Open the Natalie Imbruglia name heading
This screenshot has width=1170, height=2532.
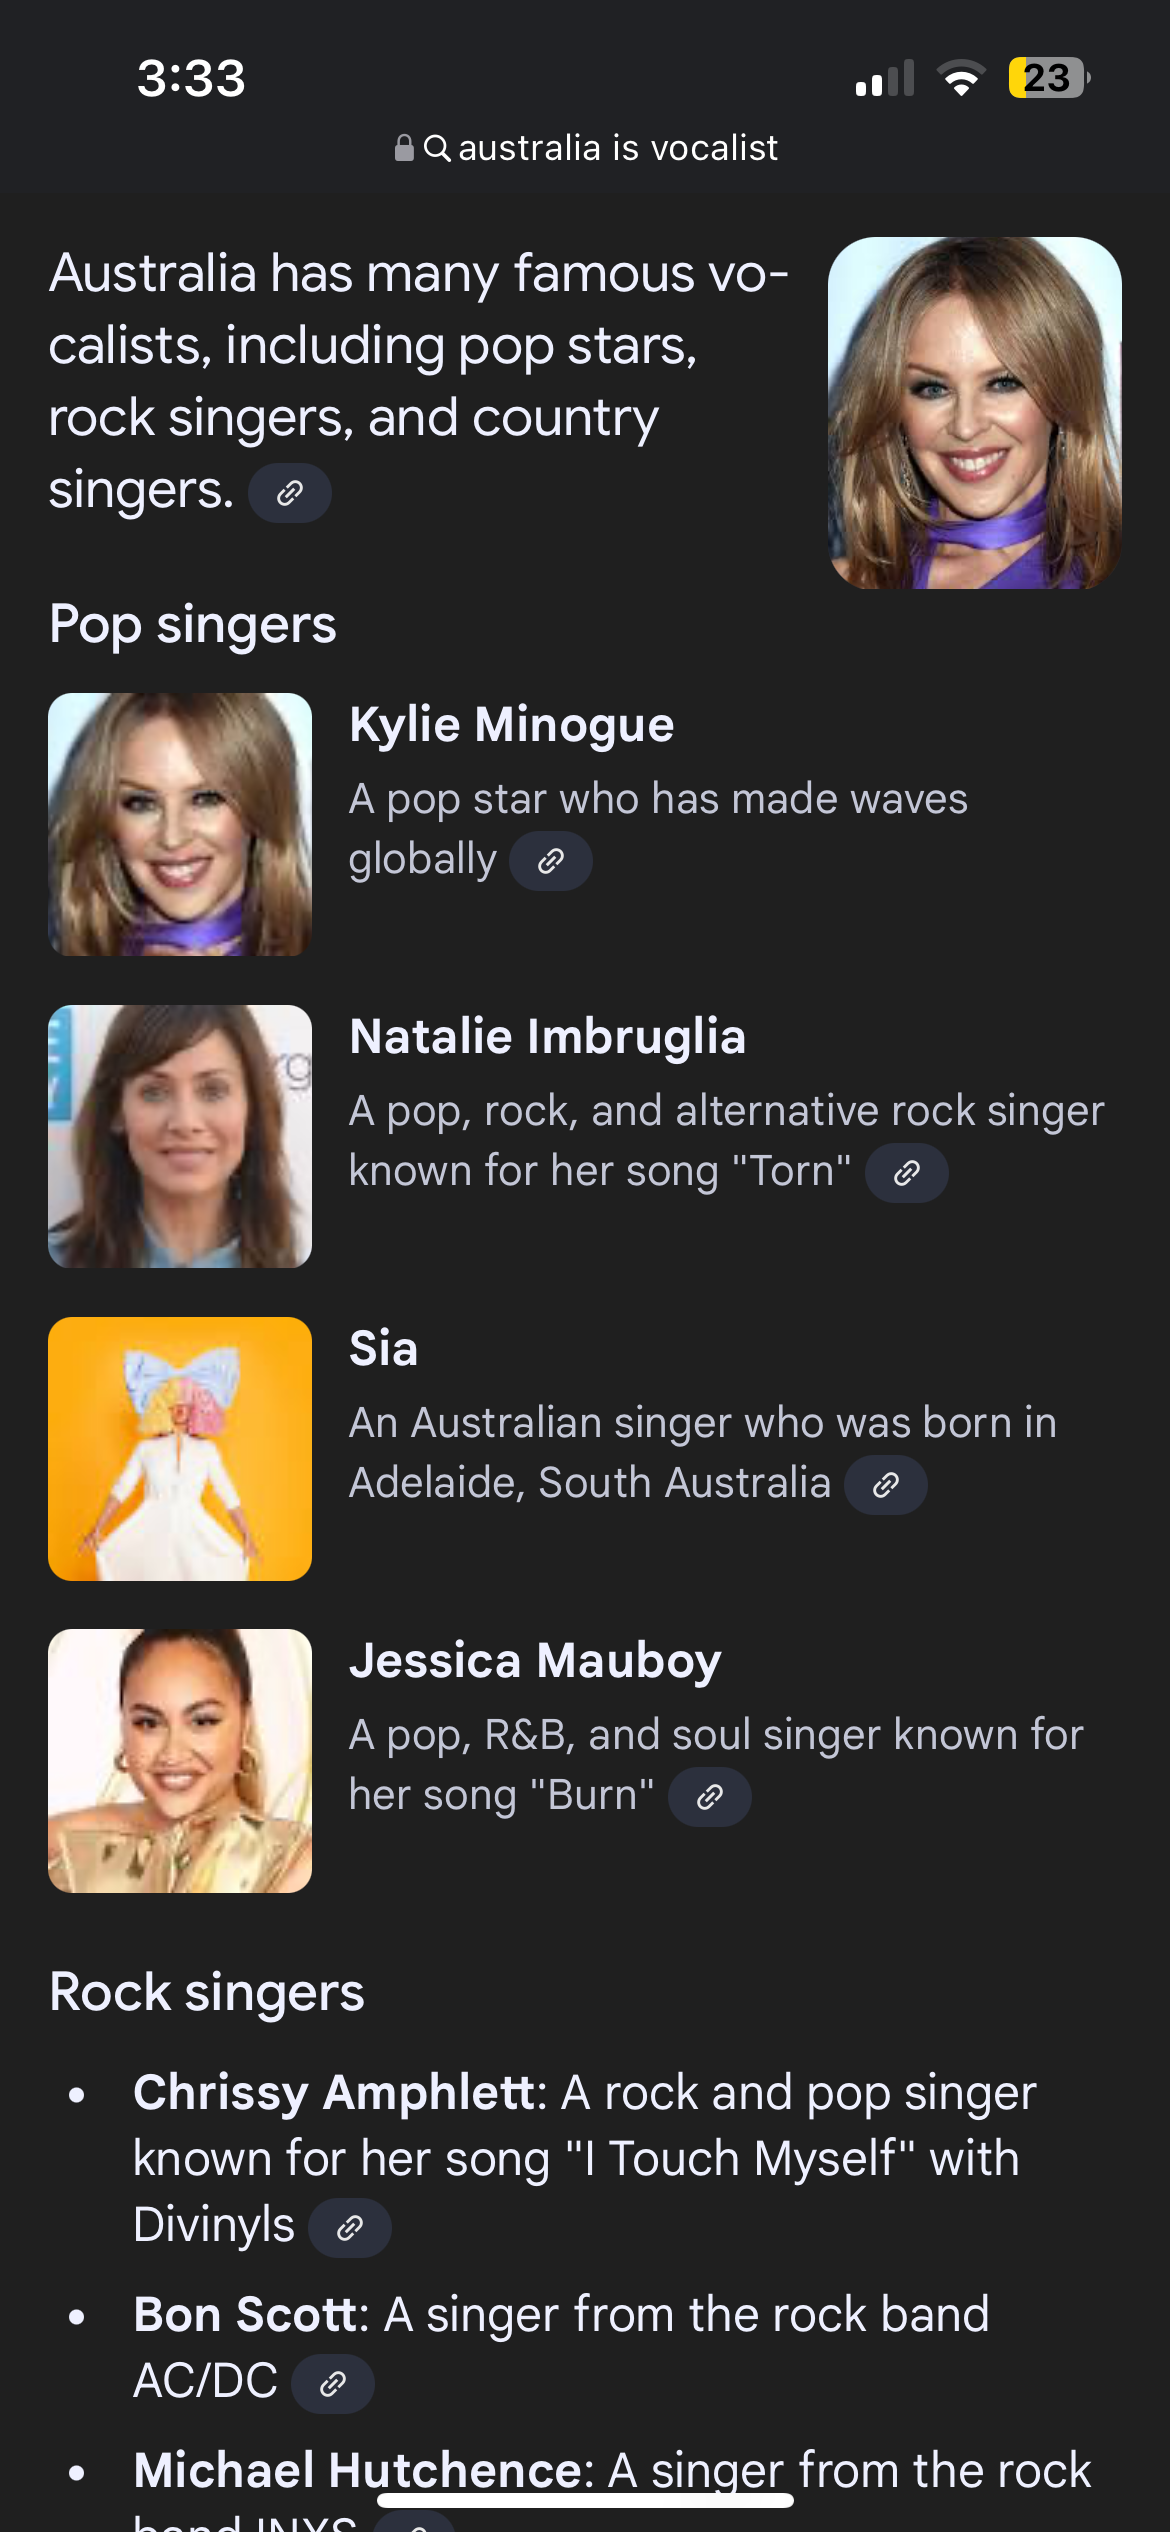click(x=547, y=1037)
